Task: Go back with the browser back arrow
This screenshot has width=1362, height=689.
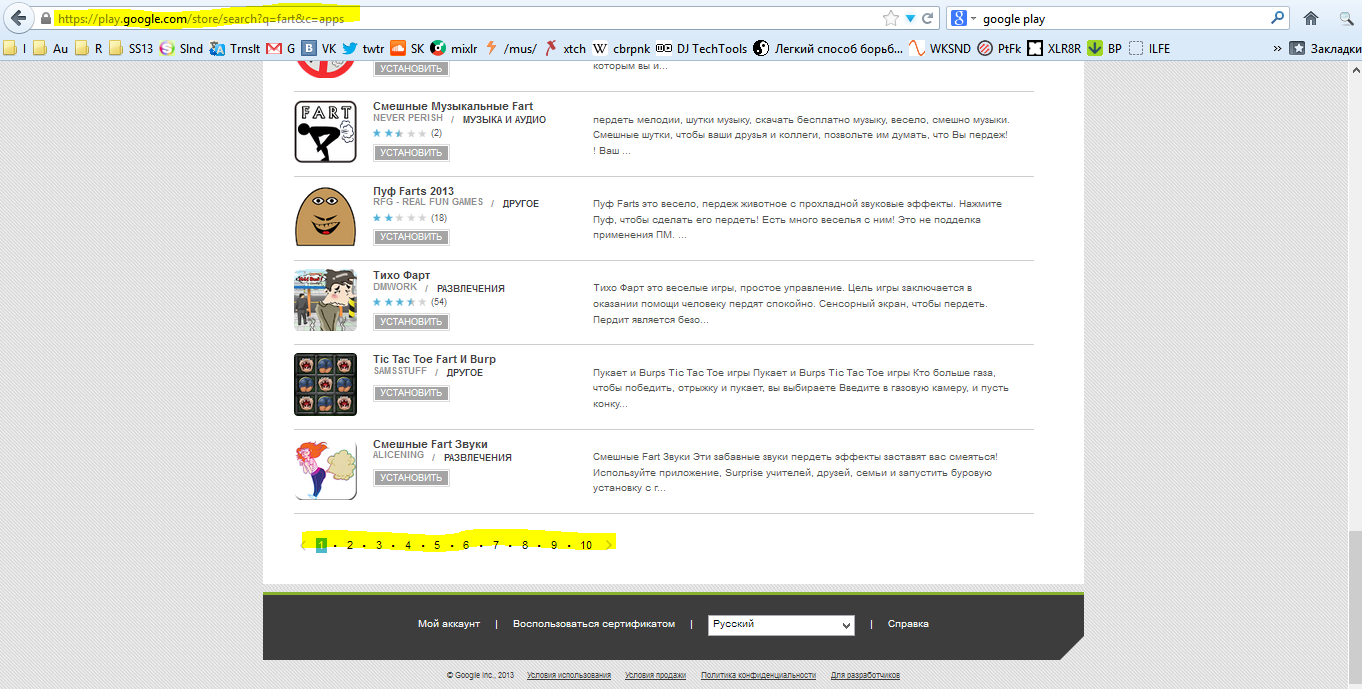Action: coord(18,18)
